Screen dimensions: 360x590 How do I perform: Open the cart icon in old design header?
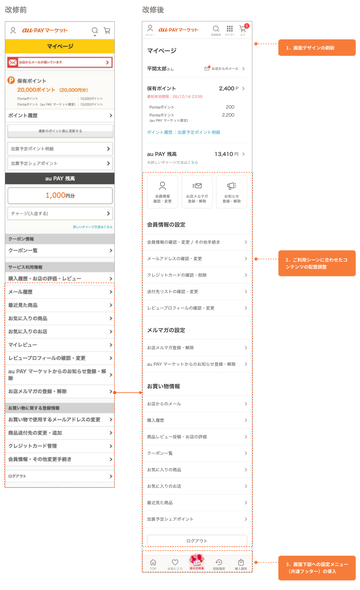[107, 30]
